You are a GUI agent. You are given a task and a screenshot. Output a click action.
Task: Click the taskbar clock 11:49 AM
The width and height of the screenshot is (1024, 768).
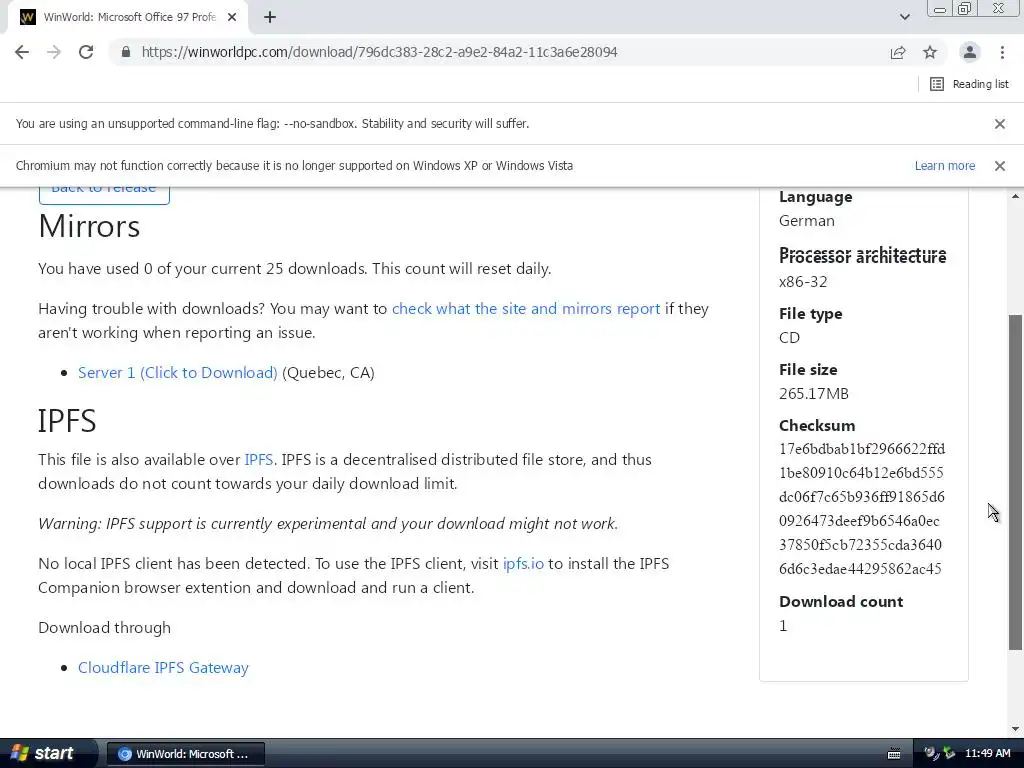click(x=987, y=754)
